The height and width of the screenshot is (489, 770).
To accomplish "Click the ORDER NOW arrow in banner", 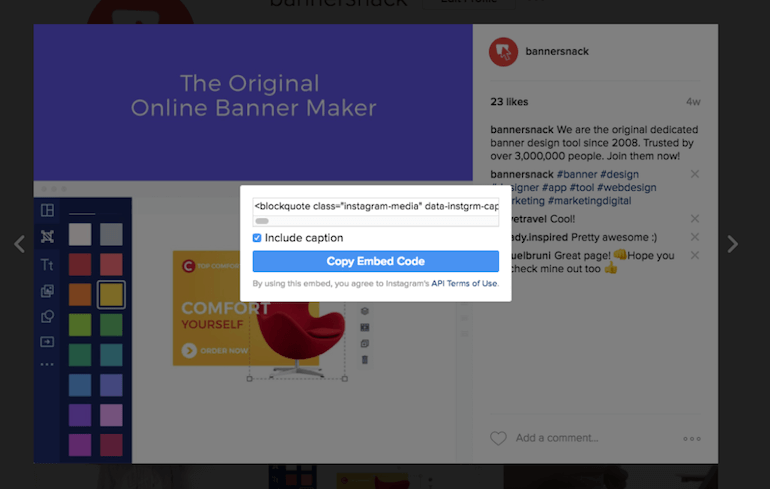I will tap(189, 351).
